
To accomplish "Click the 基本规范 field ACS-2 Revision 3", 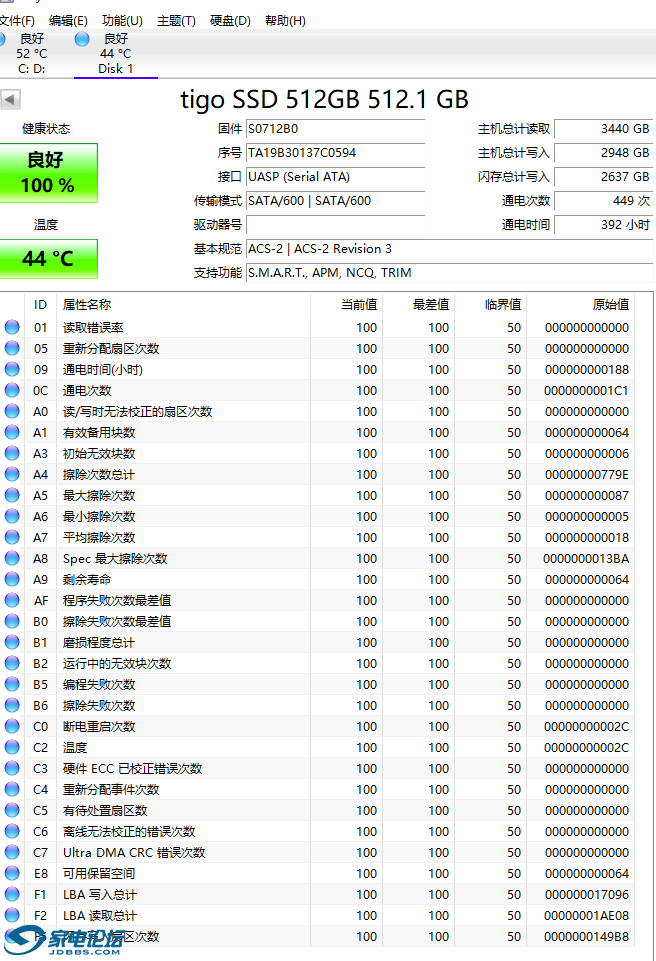I will tap(449, 248).
